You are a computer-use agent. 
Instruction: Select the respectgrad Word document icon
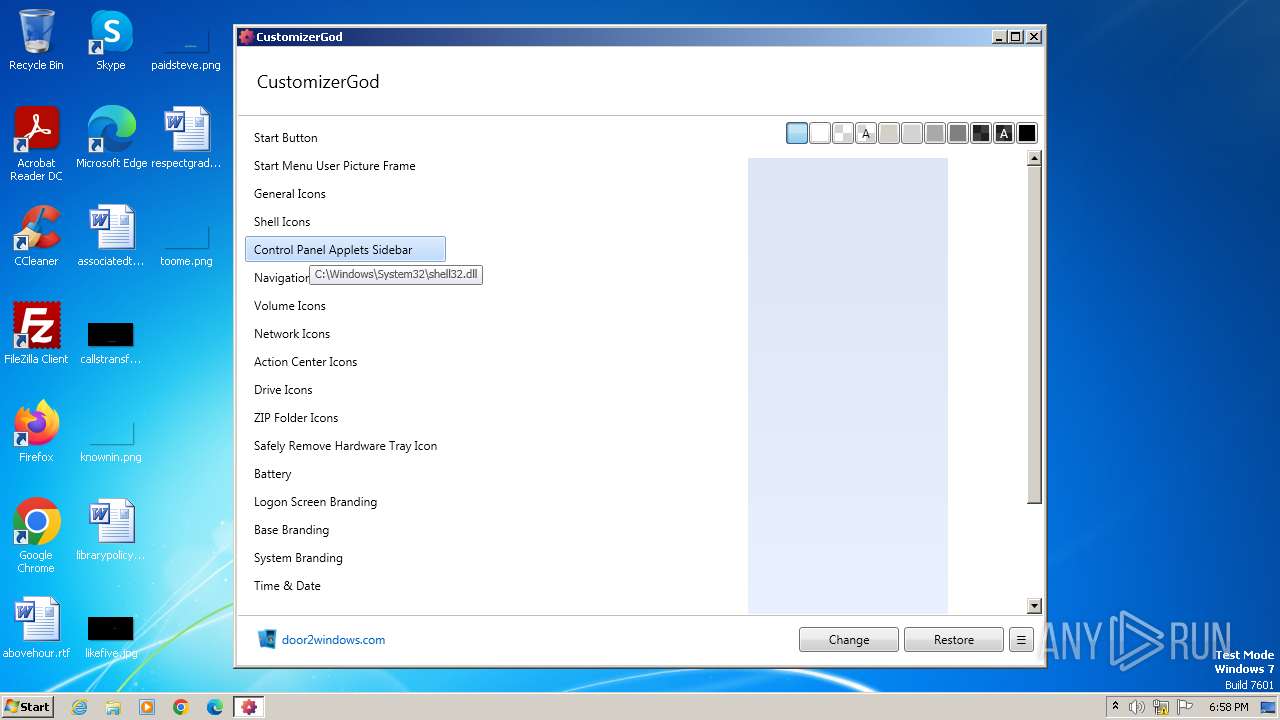point(186,137)
